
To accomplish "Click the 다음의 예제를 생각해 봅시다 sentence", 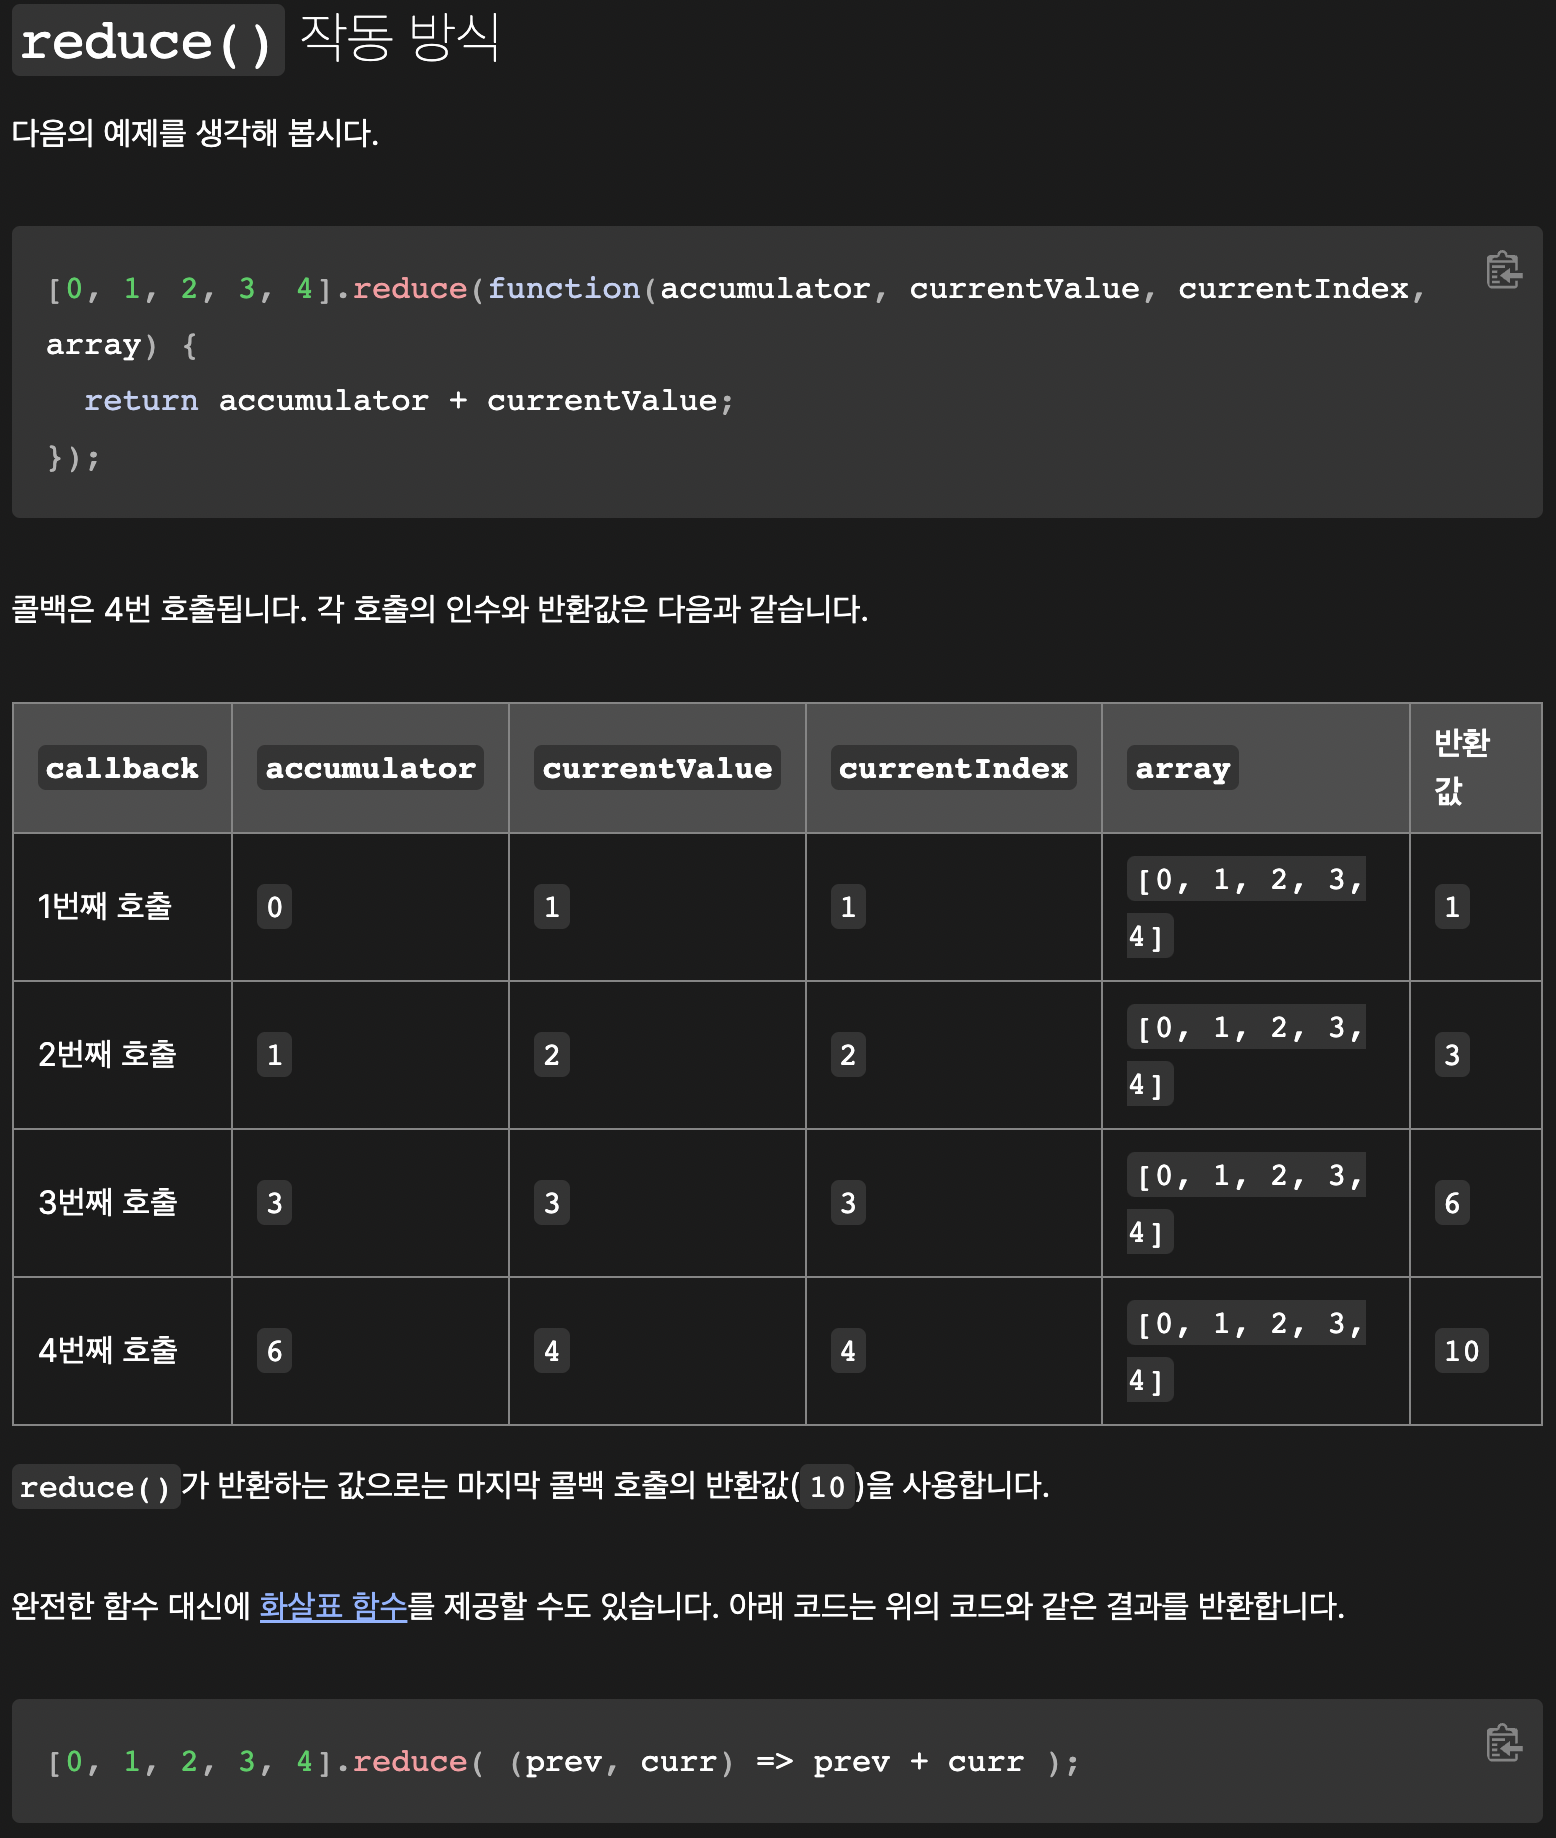I will click(195, 133).
